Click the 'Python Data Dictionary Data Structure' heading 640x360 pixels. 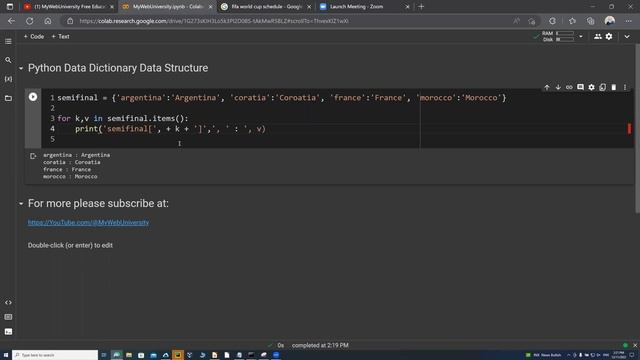pyautogui.click(x=118, y=68)
